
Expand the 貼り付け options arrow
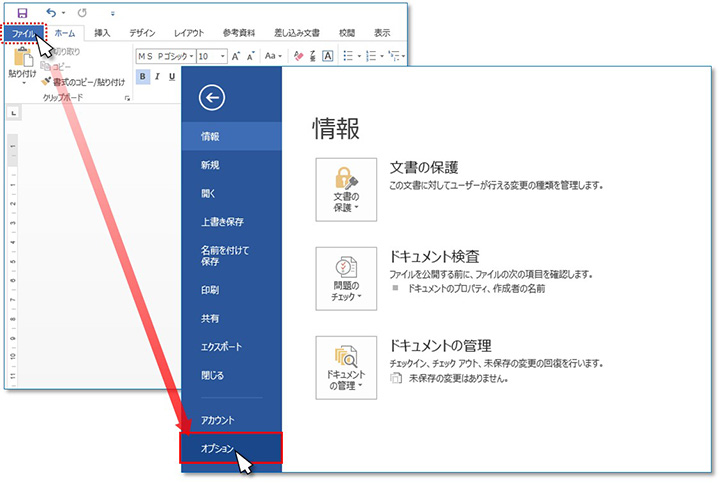24,83
